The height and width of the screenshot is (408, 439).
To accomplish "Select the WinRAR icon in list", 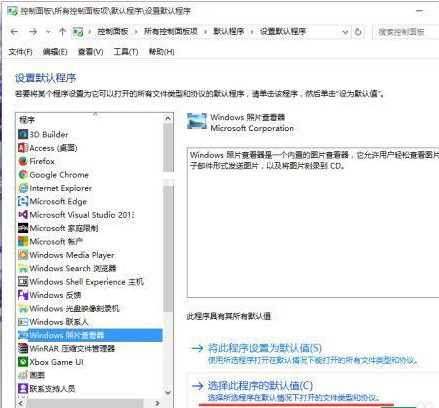I will pos(23,349).
